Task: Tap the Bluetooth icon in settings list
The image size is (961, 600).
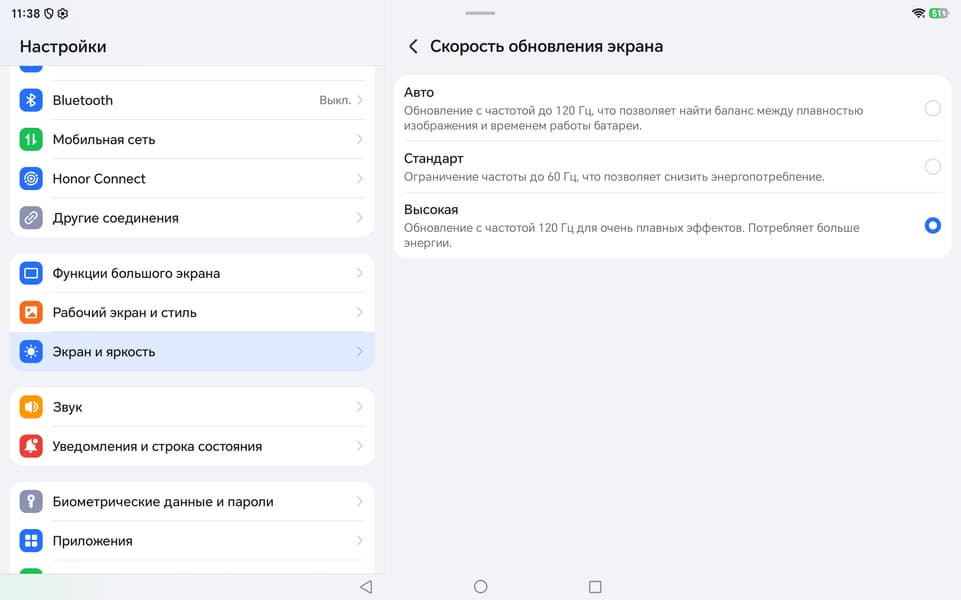Action: [31, 100]
